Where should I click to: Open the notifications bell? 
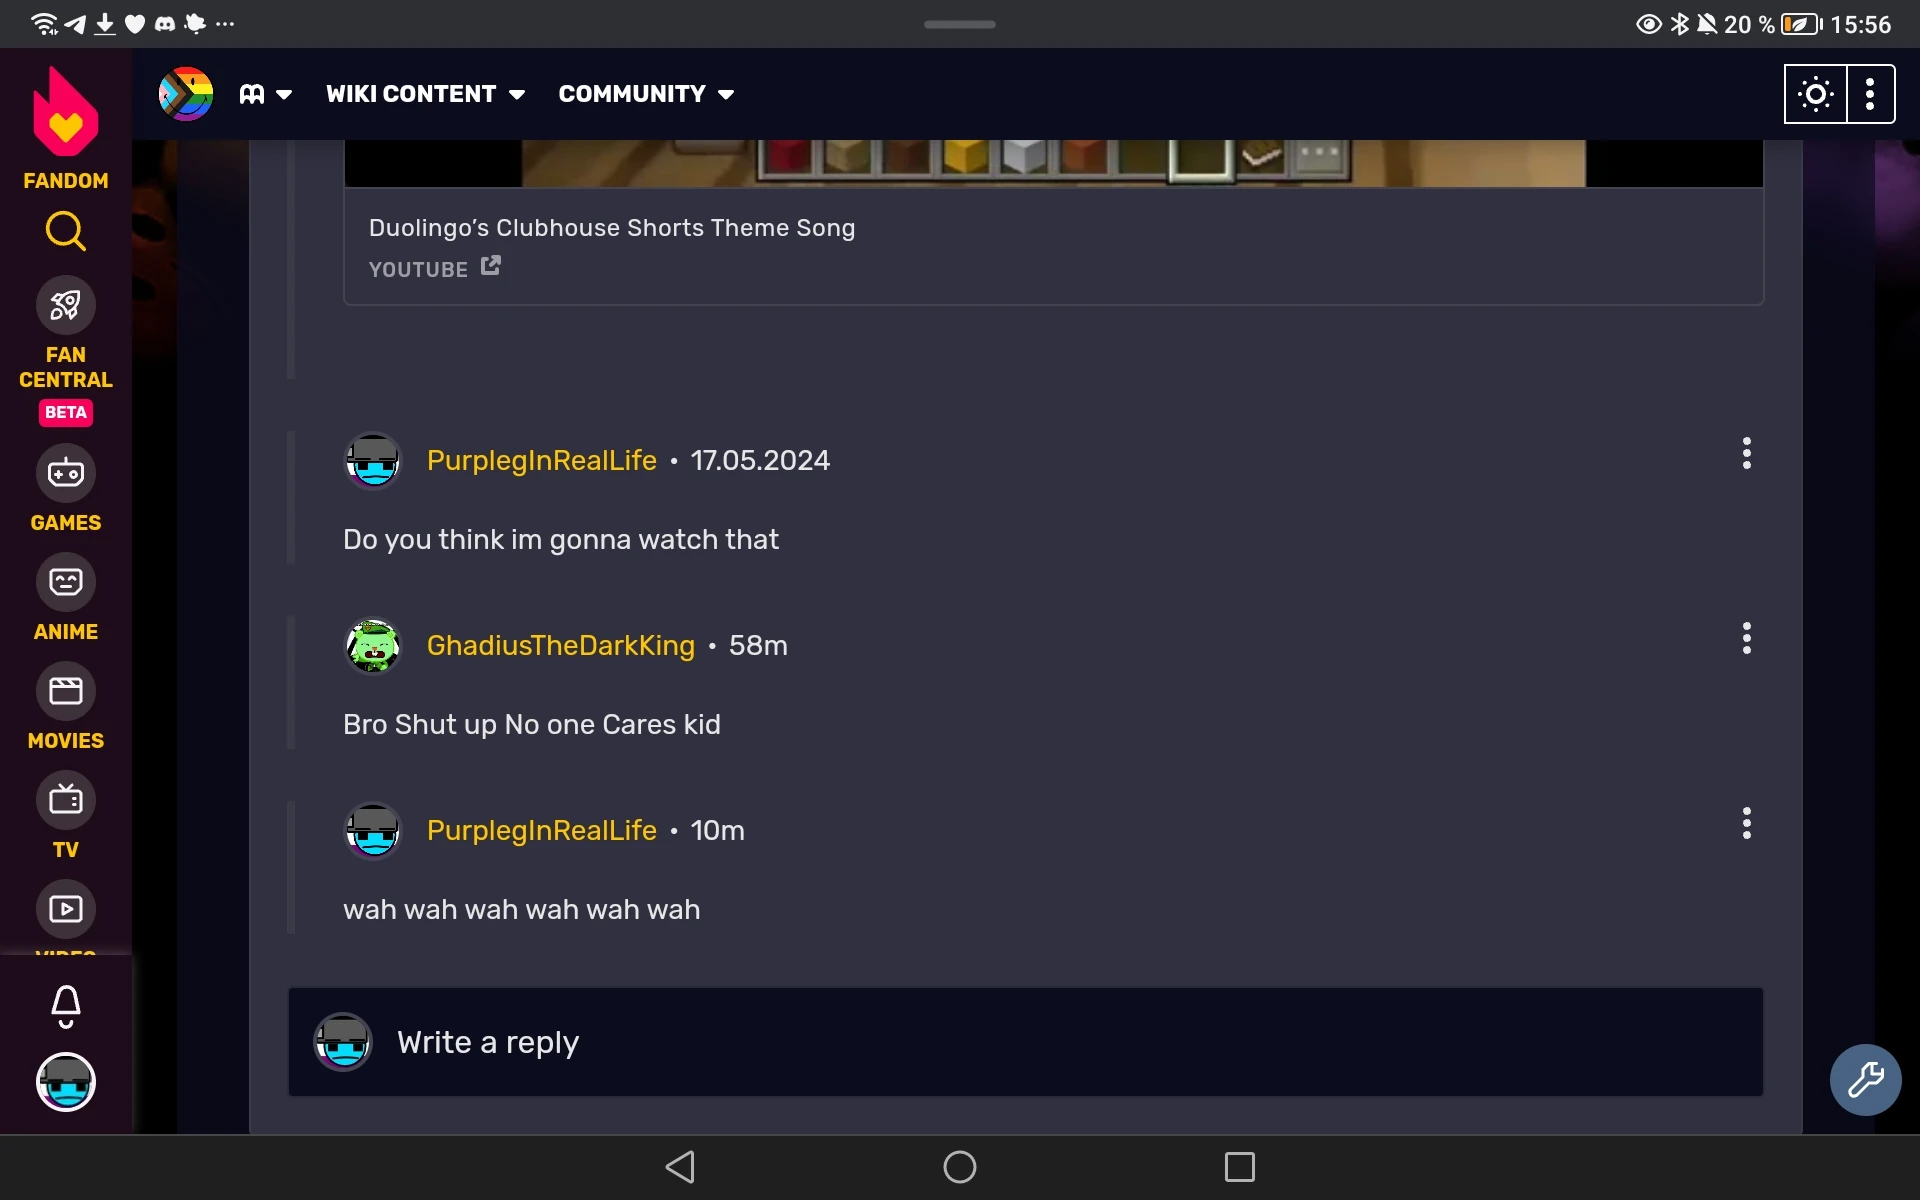point(66,1006)
